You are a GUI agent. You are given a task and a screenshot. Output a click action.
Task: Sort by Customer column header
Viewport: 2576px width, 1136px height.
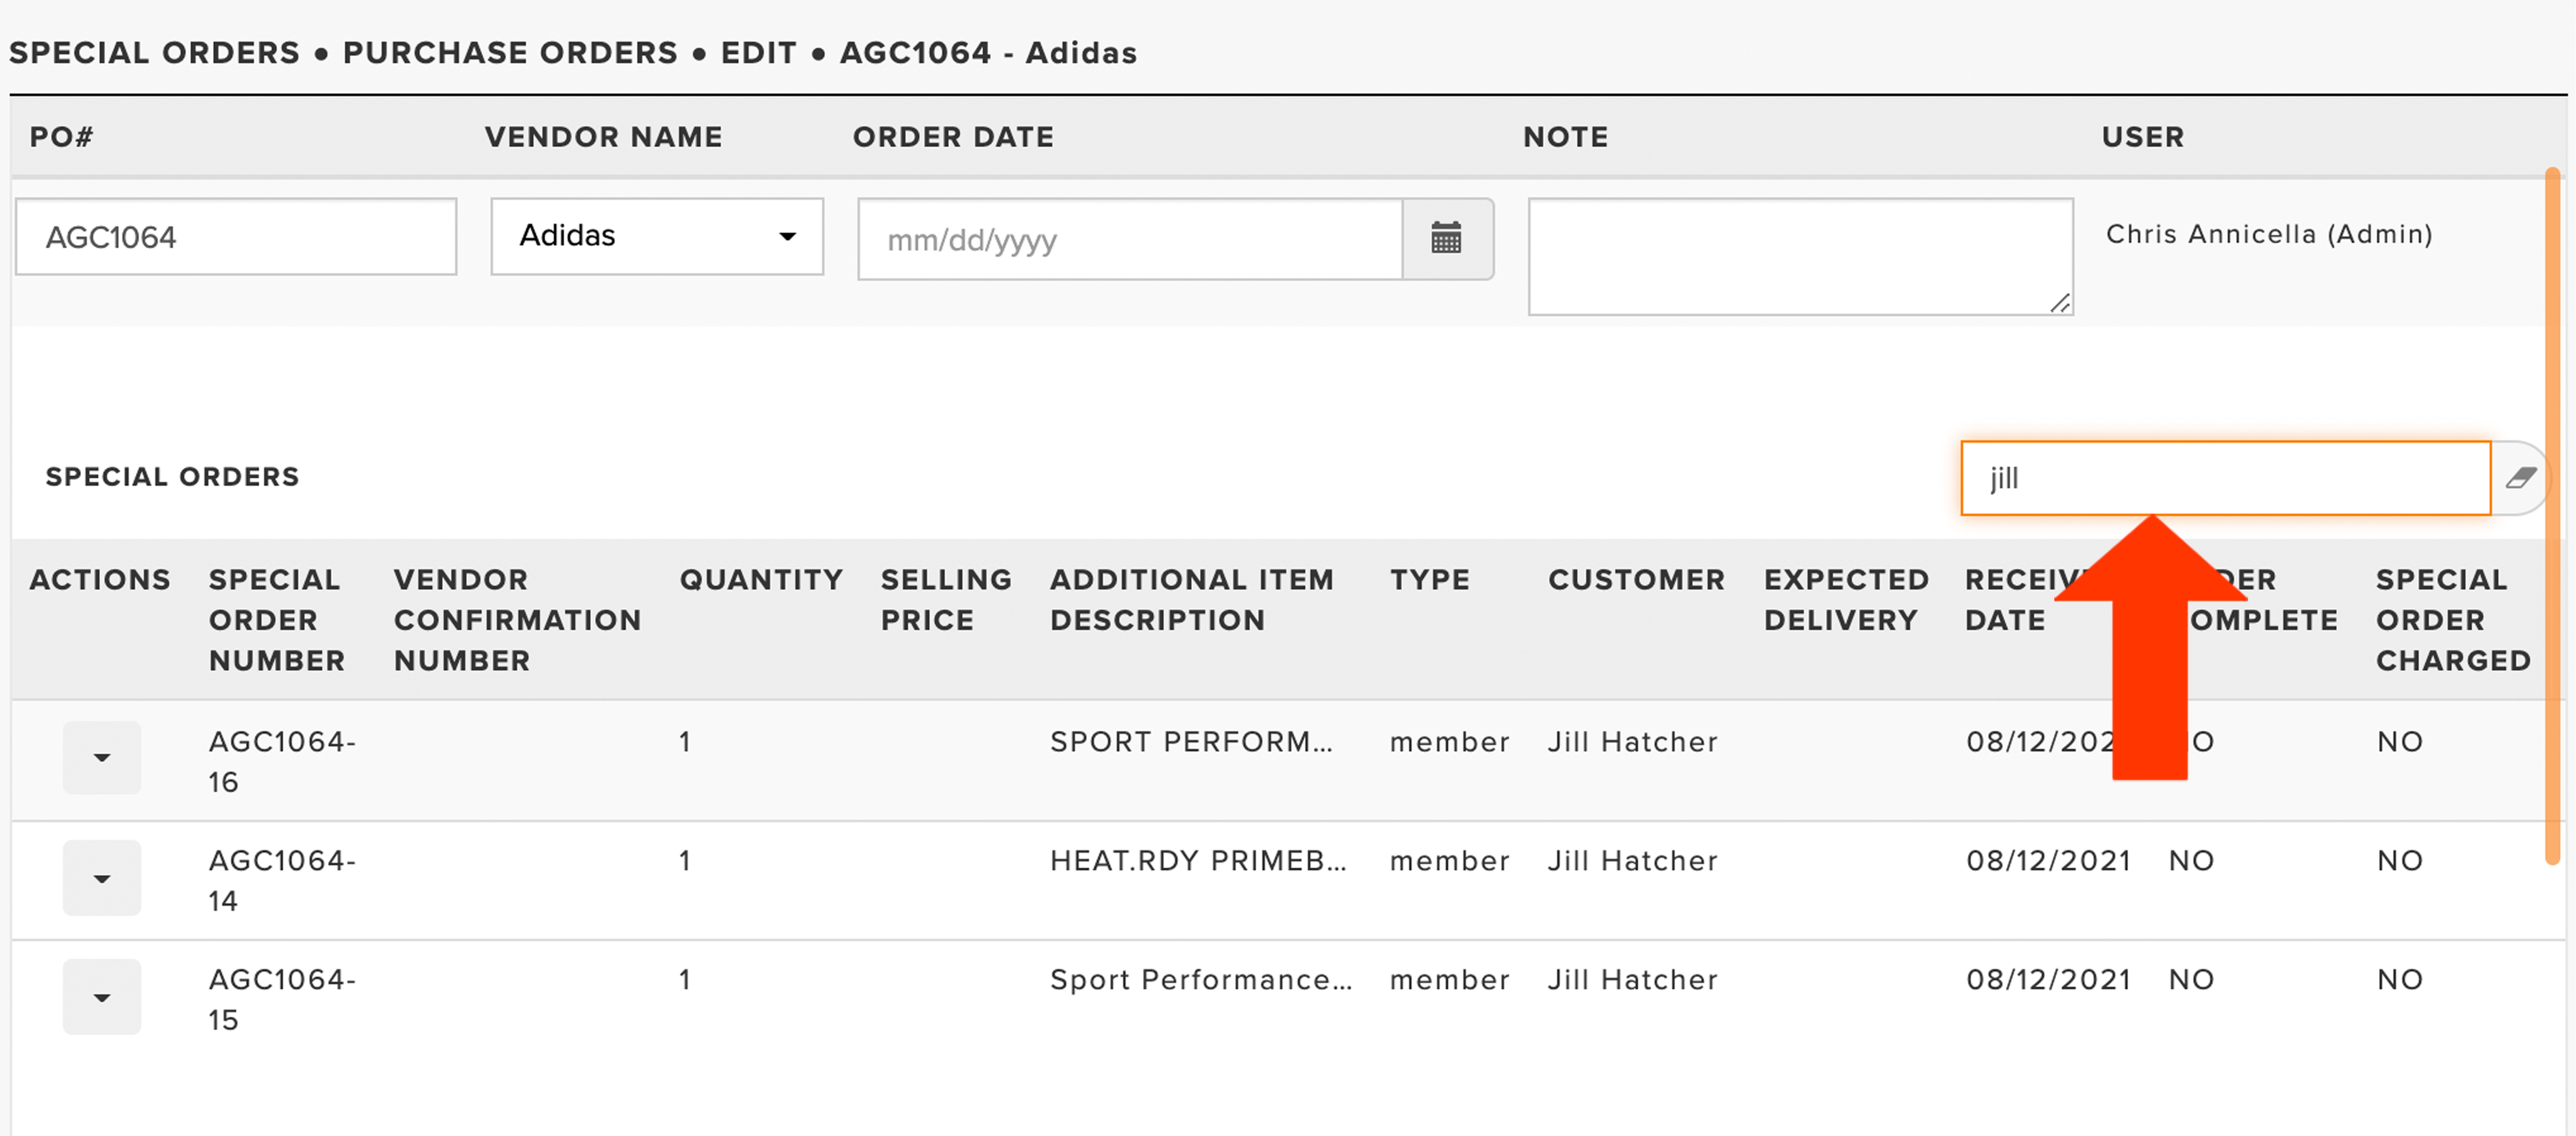point(1636,580)
